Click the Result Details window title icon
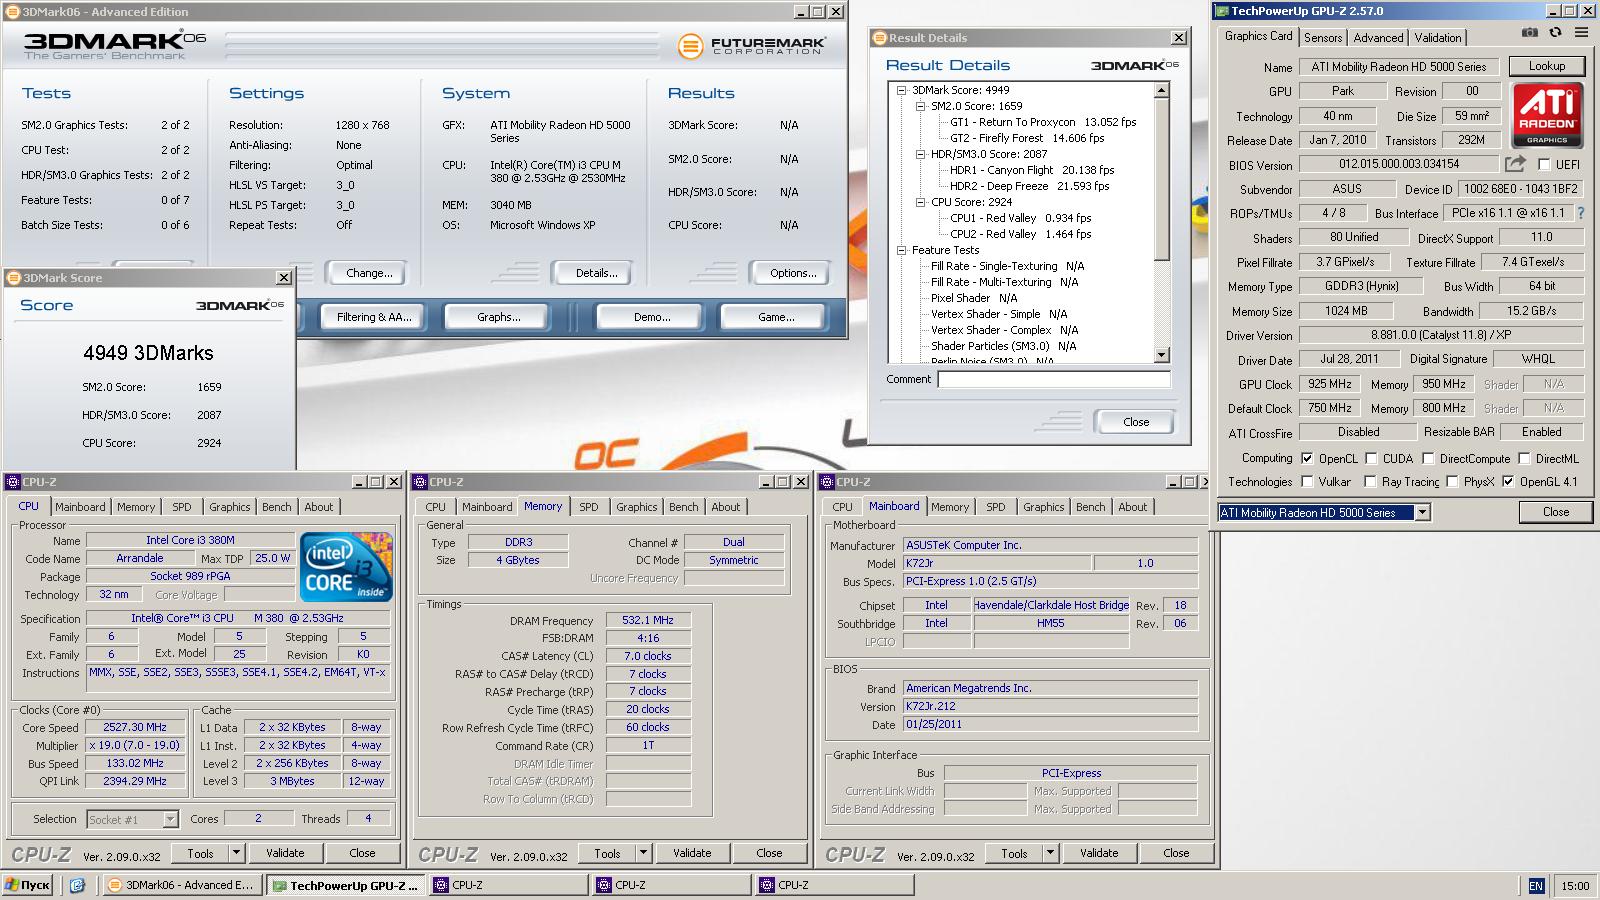 (880, 38)
